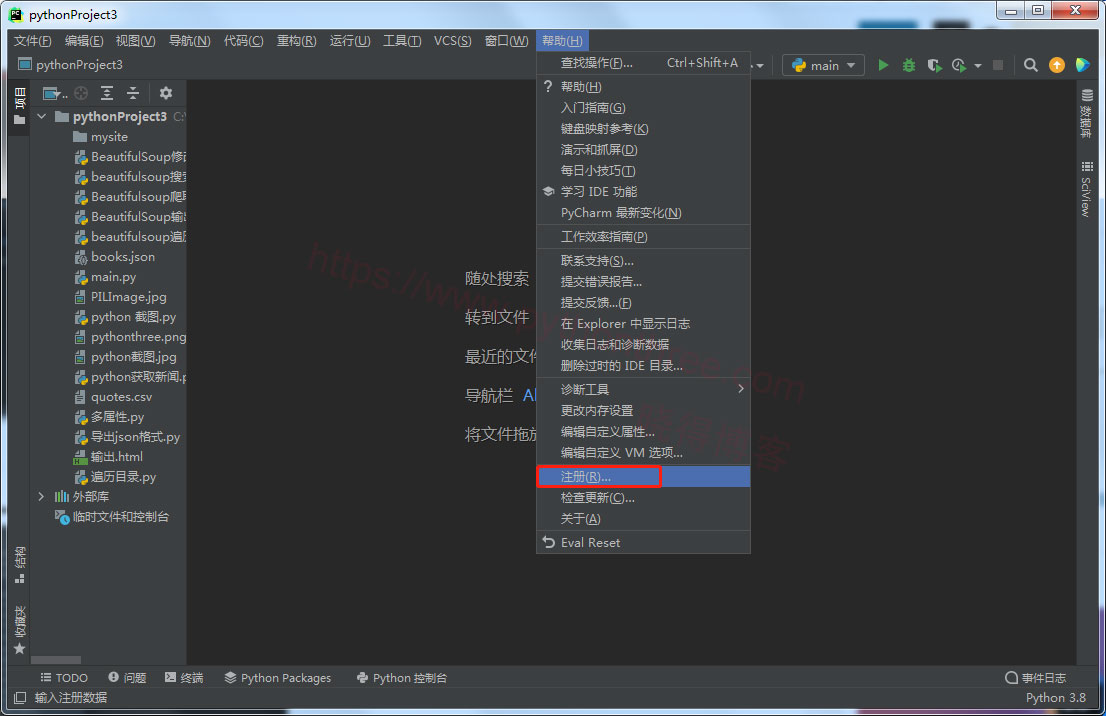Open the Code menu

point(243,41)
